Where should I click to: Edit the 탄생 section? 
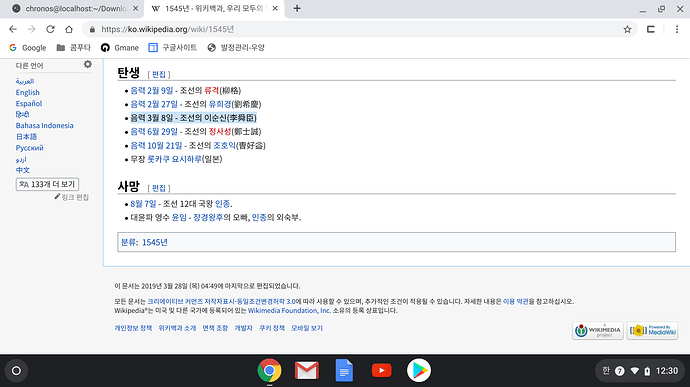[x=159, y=74]
